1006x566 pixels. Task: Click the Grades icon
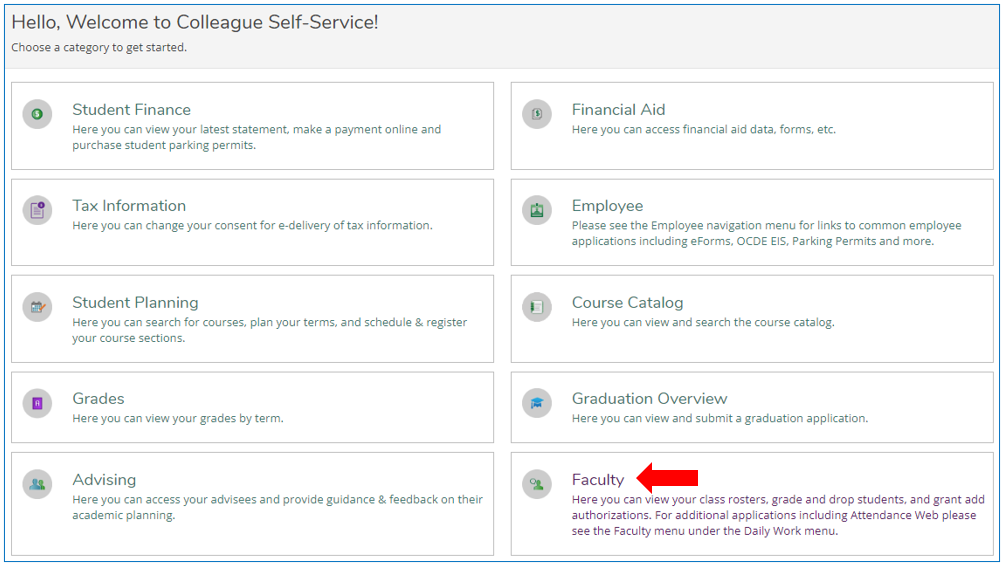coord(37,403)
